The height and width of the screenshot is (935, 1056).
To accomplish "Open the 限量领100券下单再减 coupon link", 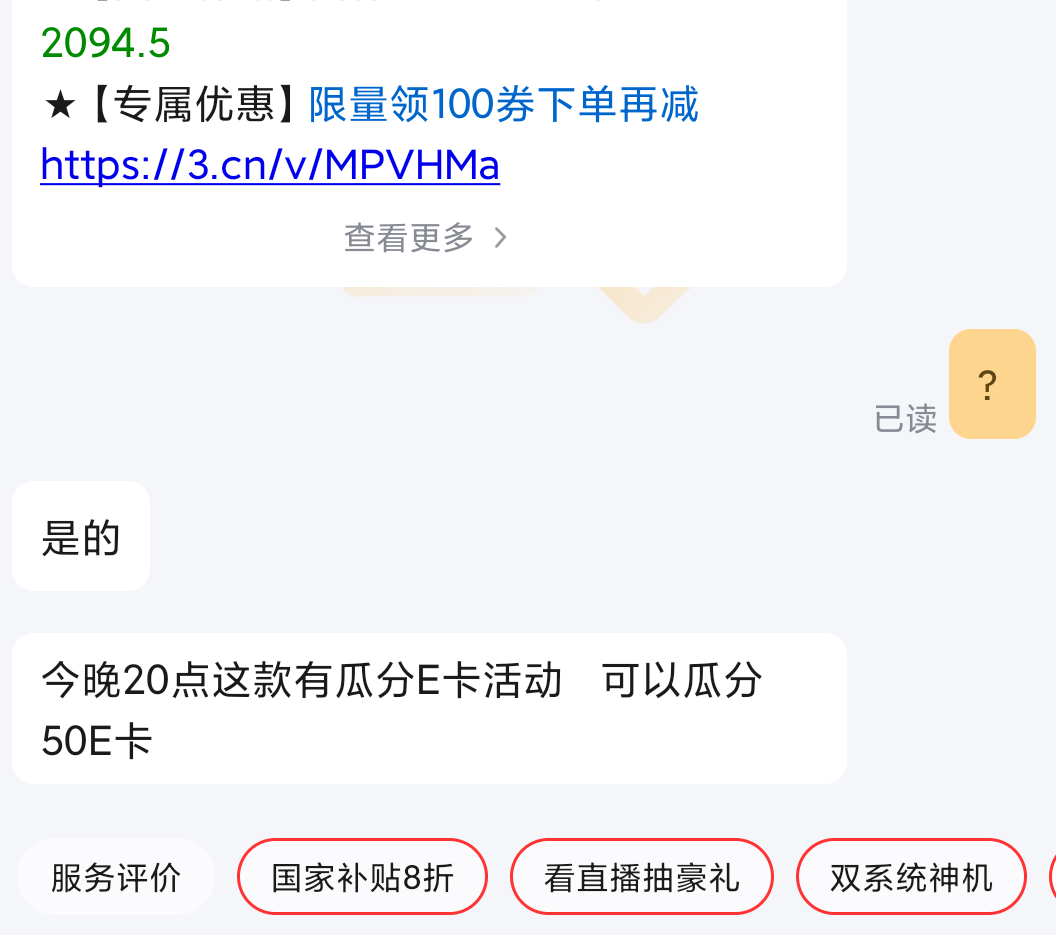I will (x=504, y=105).
